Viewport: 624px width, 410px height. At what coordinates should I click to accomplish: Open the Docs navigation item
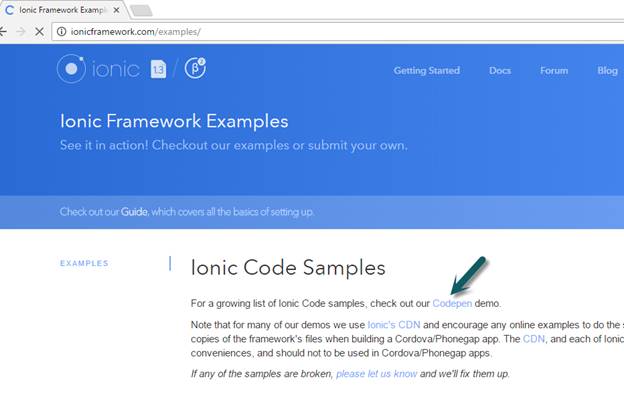click(x=500, y=71)
